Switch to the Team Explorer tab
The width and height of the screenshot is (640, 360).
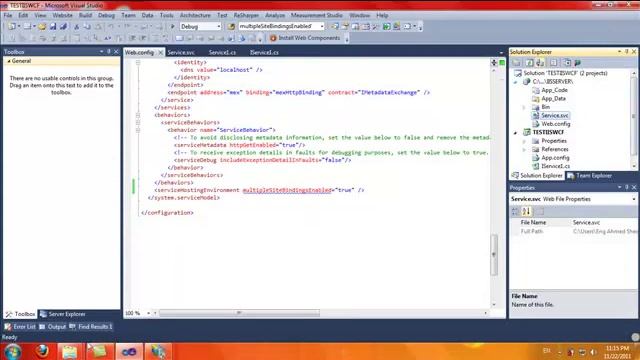[x=589, y=176]
